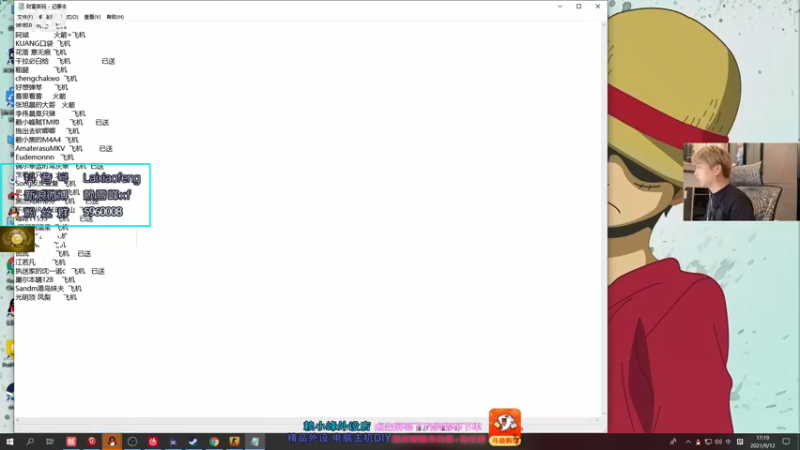Click the text 'Eudemonnn'
The image size is (800, 450).
(35, 157)
